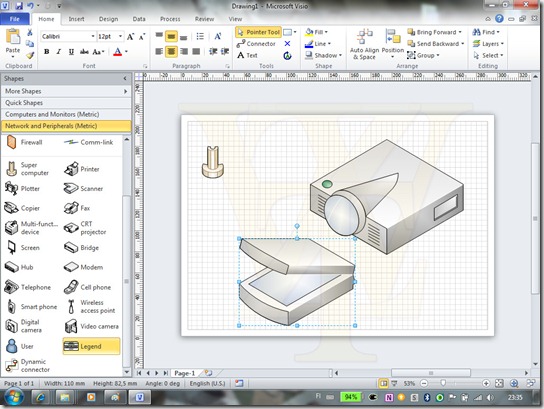The image size is (544, 409).
Task: Expand the More Shapes menu
Action: tap(66, 91)
